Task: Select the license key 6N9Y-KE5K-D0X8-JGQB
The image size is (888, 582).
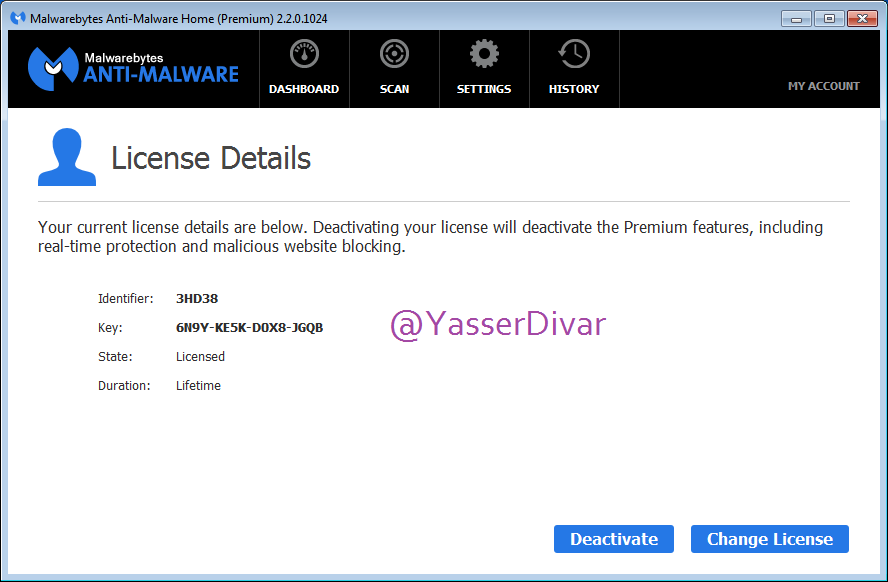Action: (x=249, y=328)
